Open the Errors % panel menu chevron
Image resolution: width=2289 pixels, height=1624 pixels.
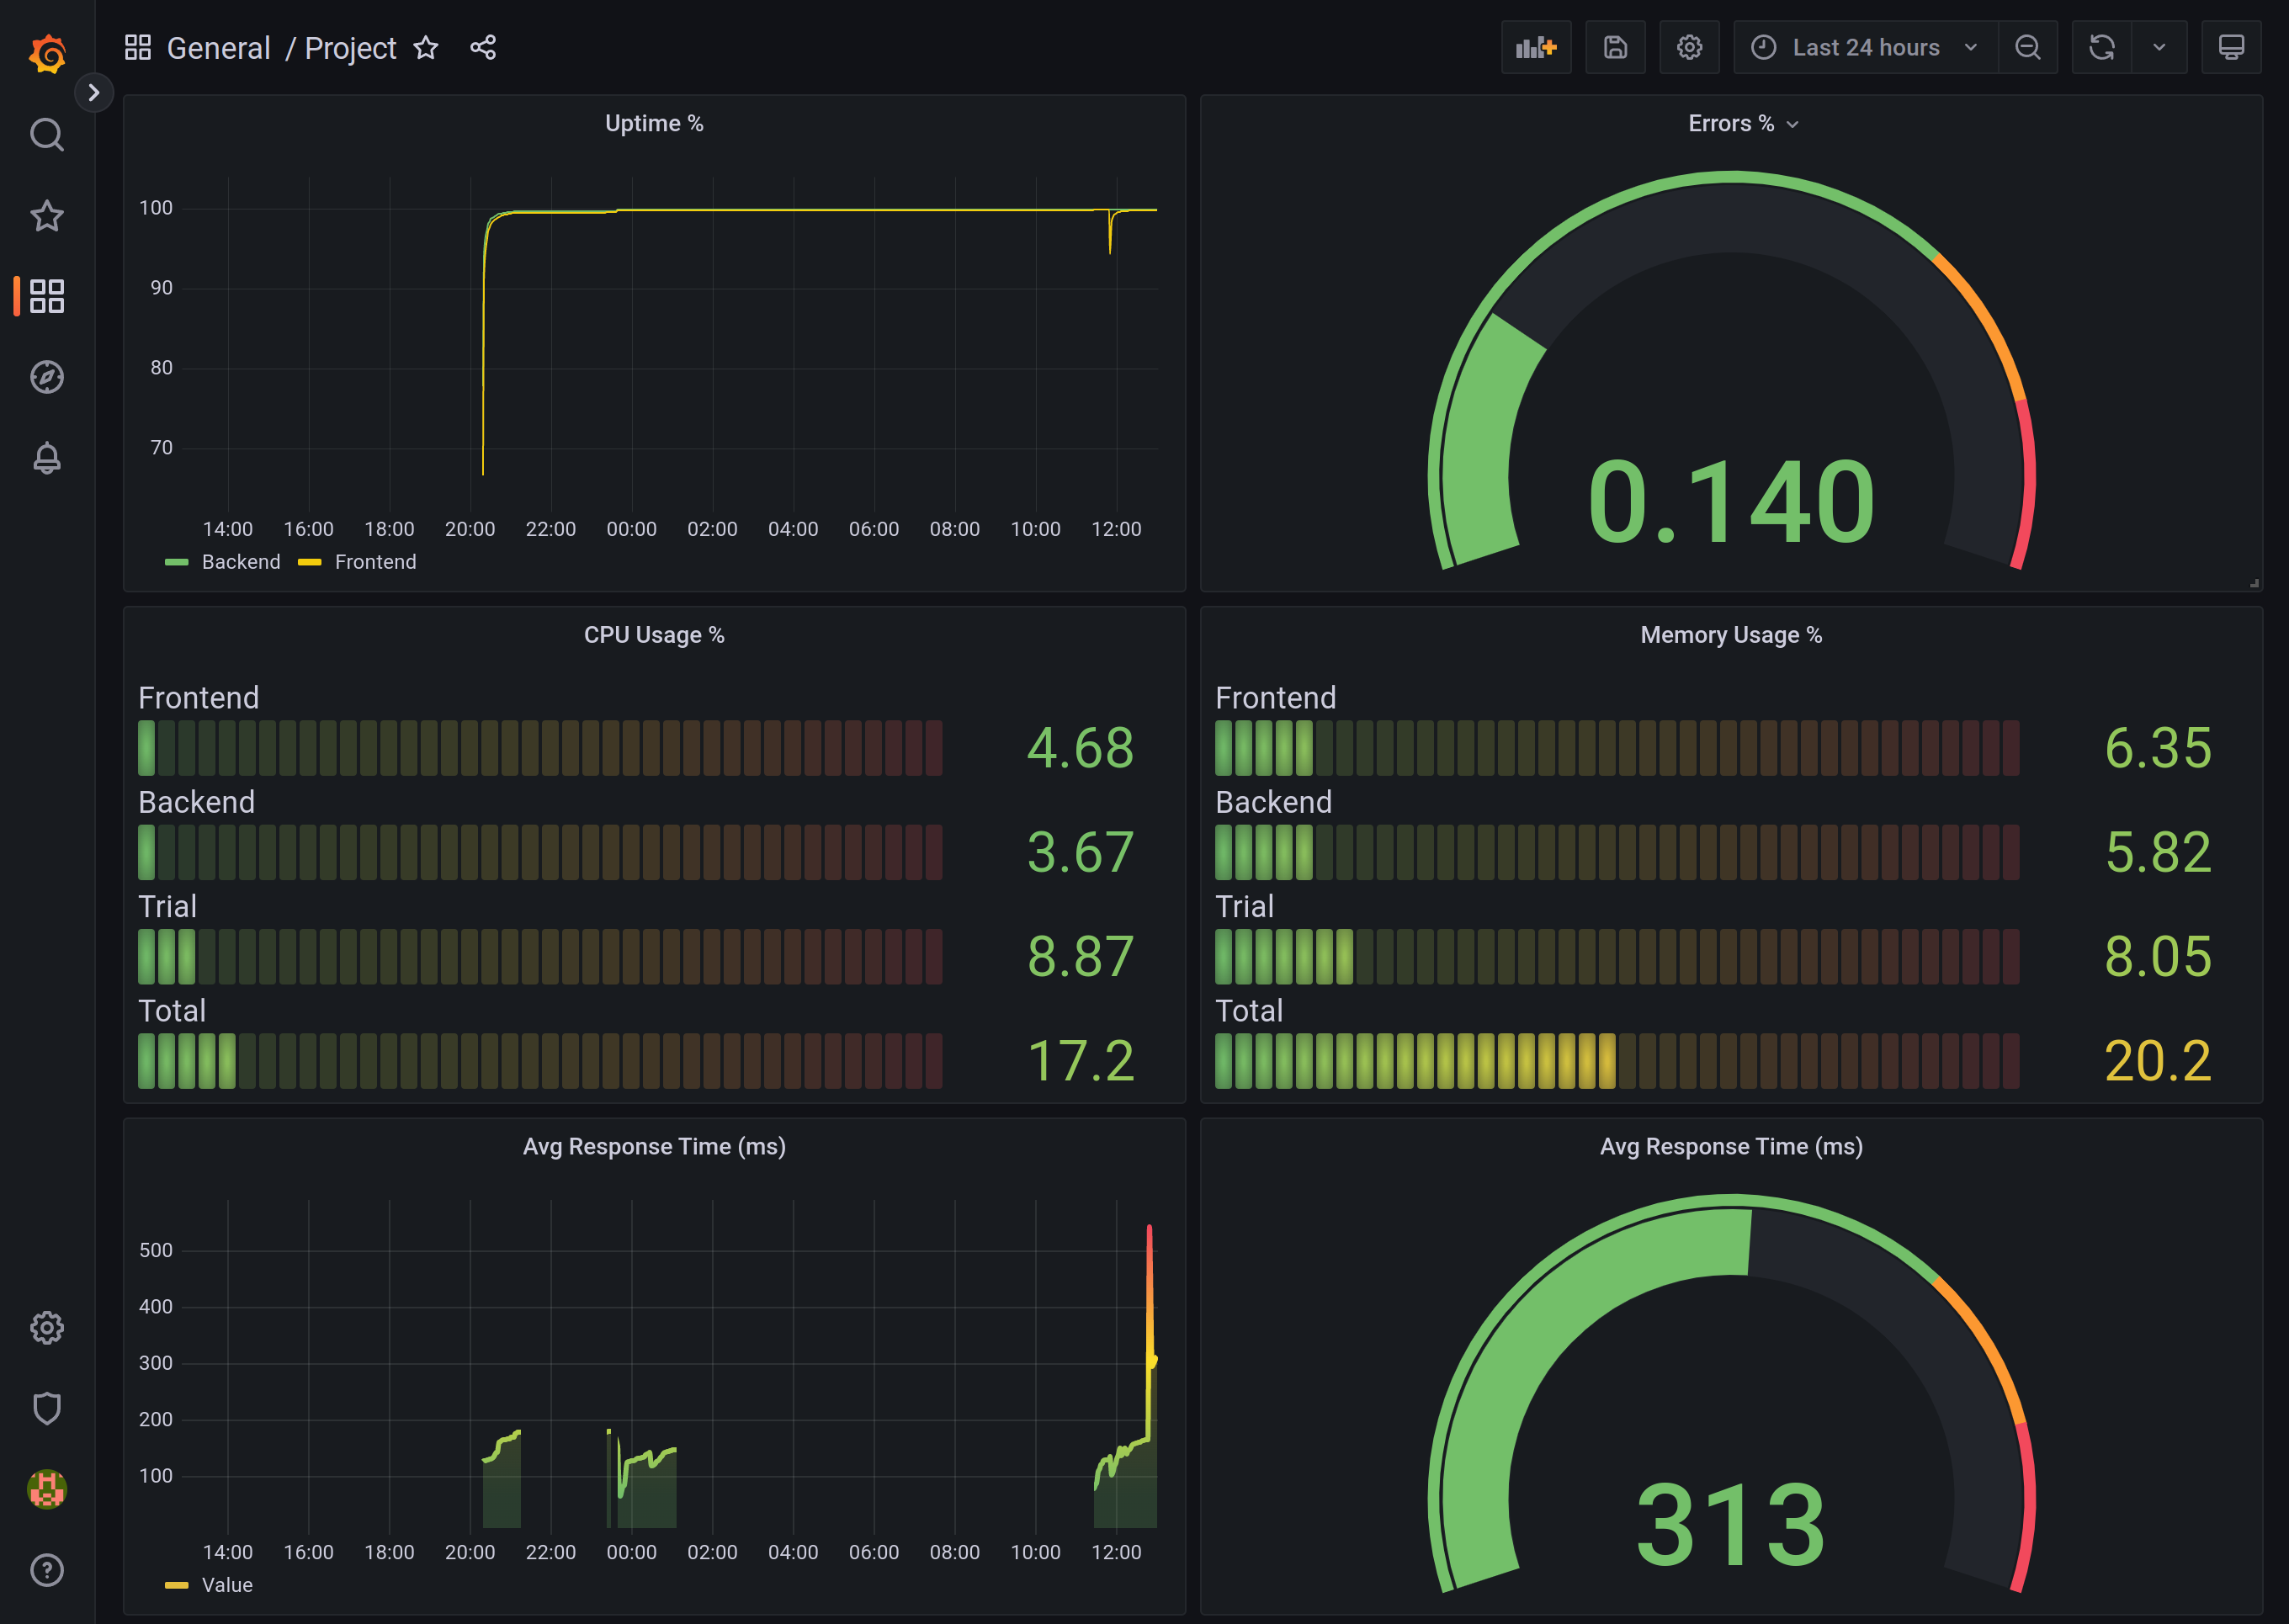click(1793, 124)
